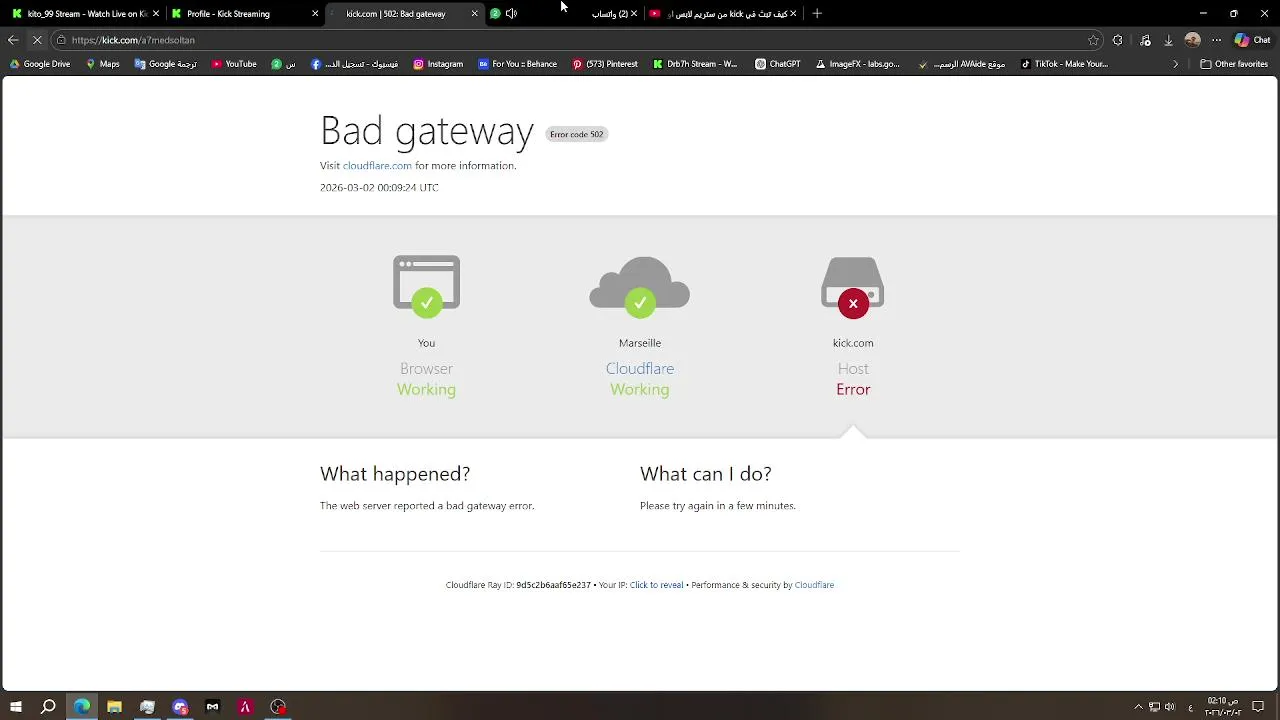Click the Microsoft Edge taskbar icon
1280x720 pixels.
(81, 707)
